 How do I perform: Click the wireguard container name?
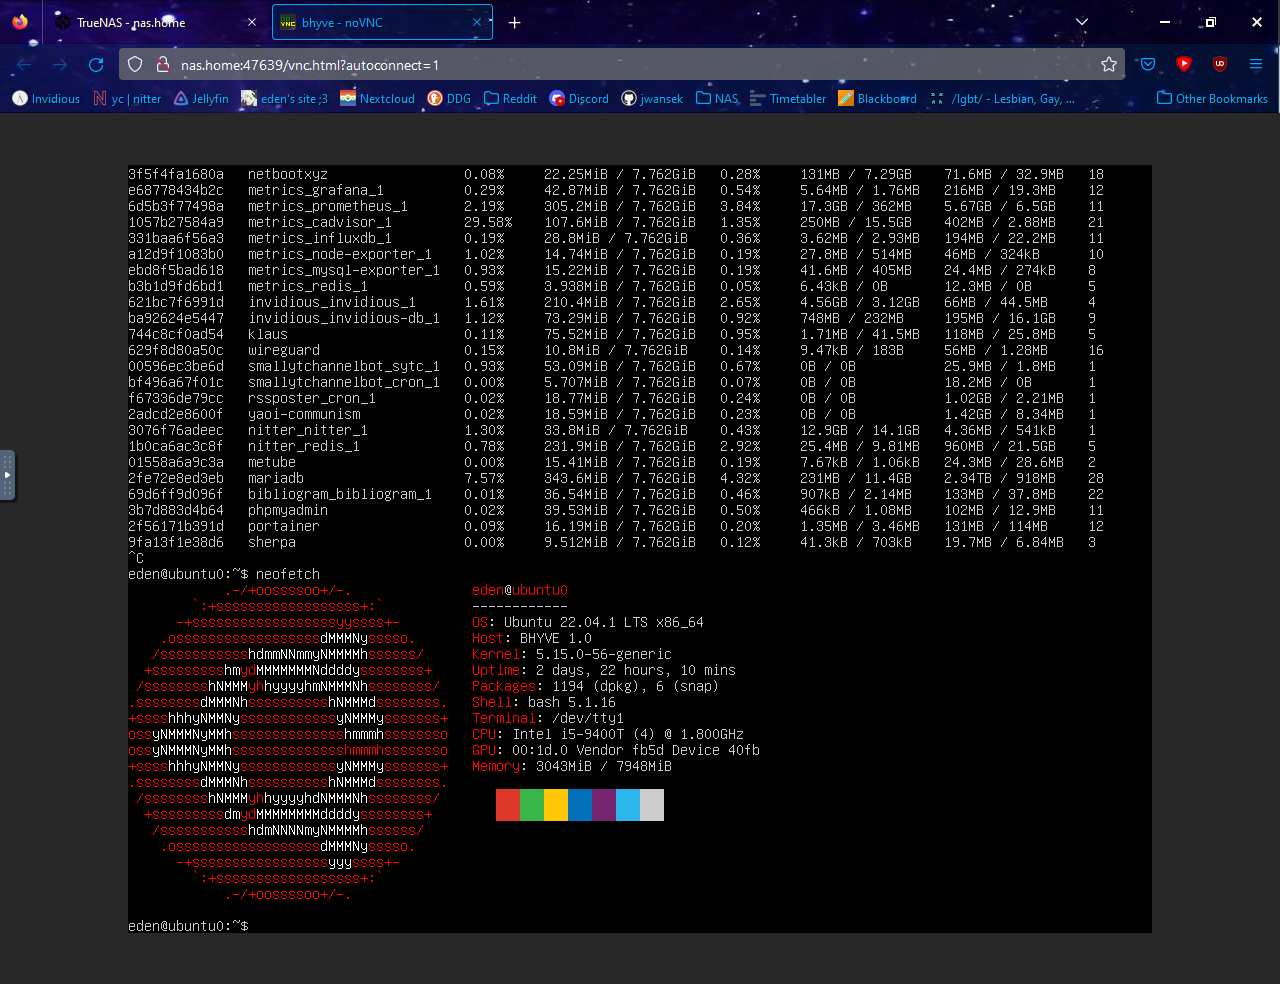pyautogui.click(x=284, y=350)
